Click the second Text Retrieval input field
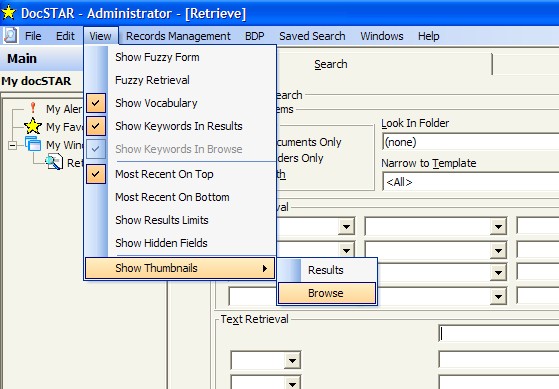 [499, 360]
